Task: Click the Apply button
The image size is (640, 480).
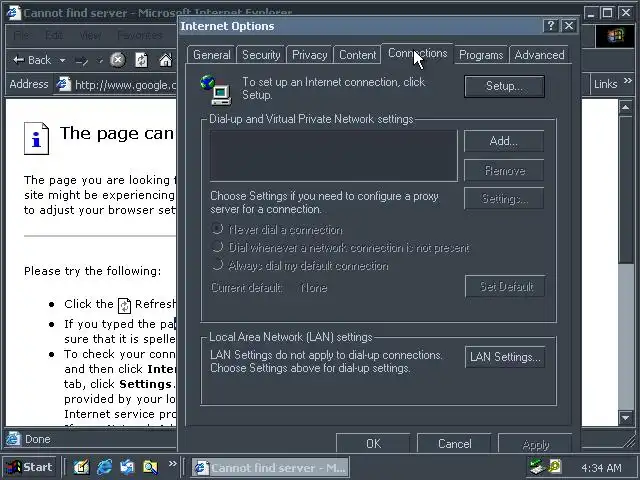Action: 535,444
